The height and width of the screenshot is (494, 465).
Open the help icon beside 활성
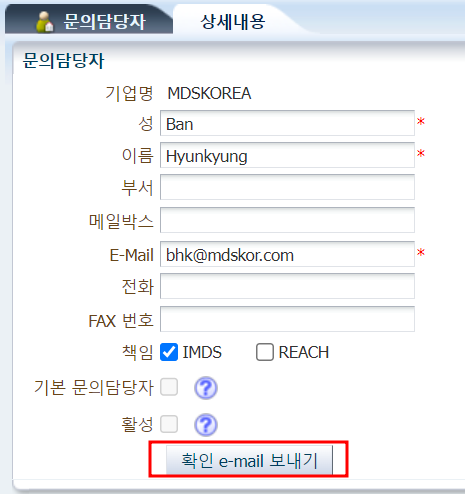(206, 425)
